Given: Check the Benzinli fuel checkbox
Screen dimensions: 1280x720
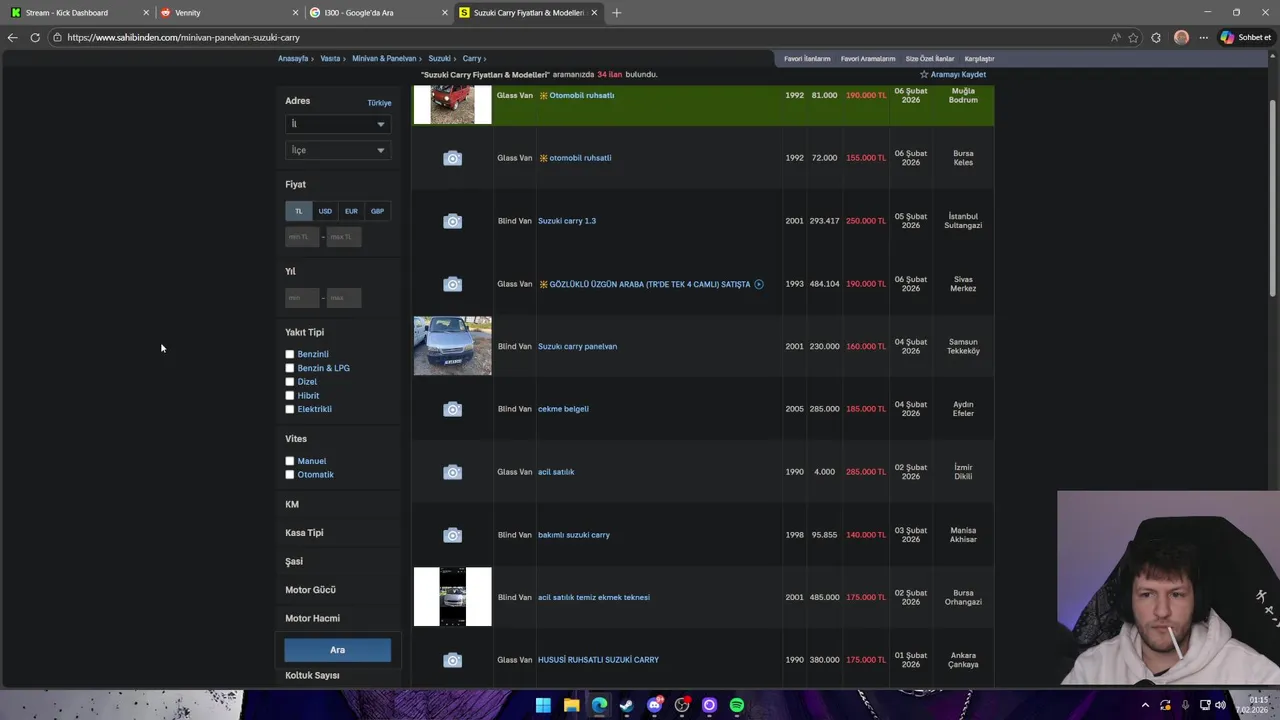Looking at the screenshot, I should point(290,354).
